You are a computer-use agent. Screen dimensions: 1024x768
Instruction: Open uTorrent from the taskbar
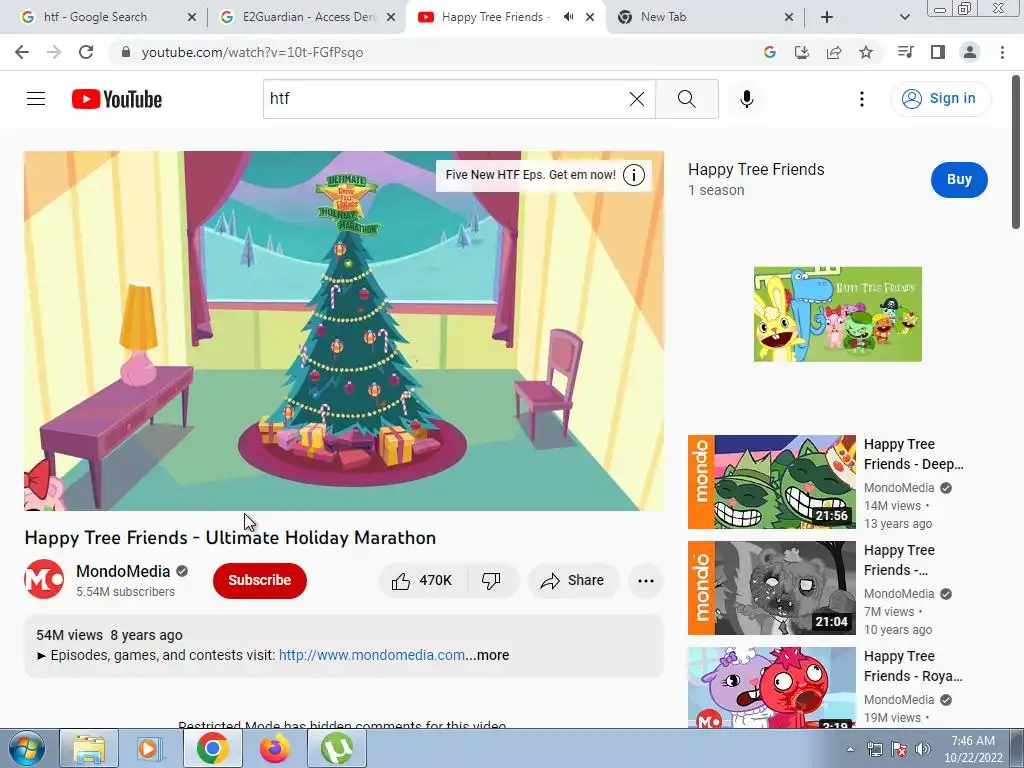pyautogui.click(x=337, y=748)
